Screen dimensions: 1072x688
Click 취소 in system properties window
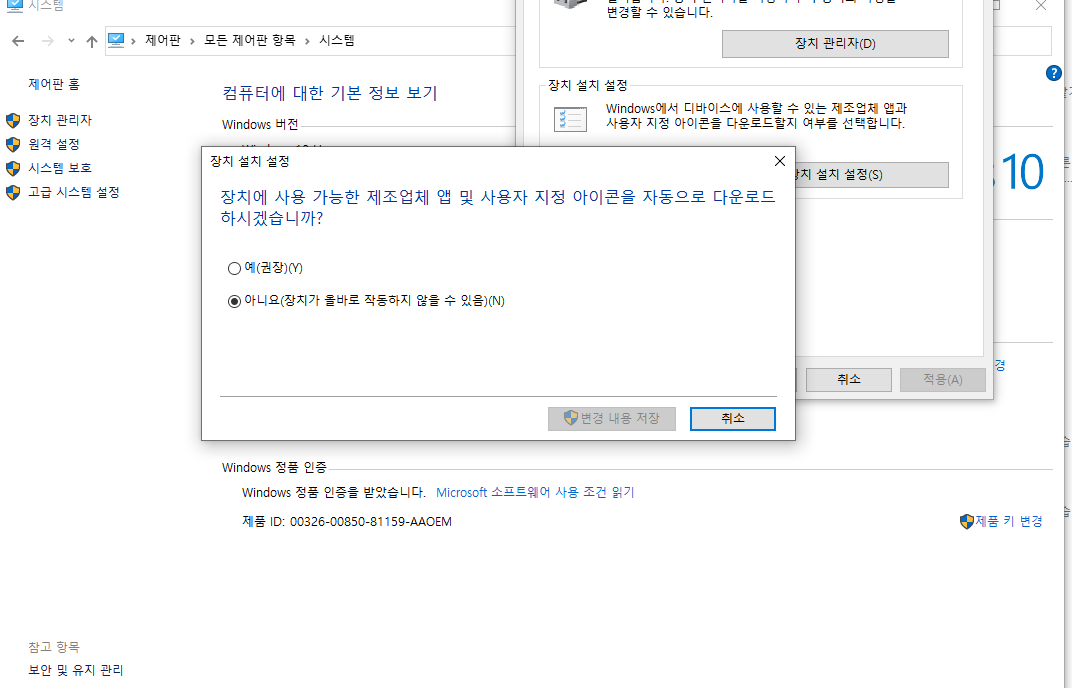pos(848,380)
